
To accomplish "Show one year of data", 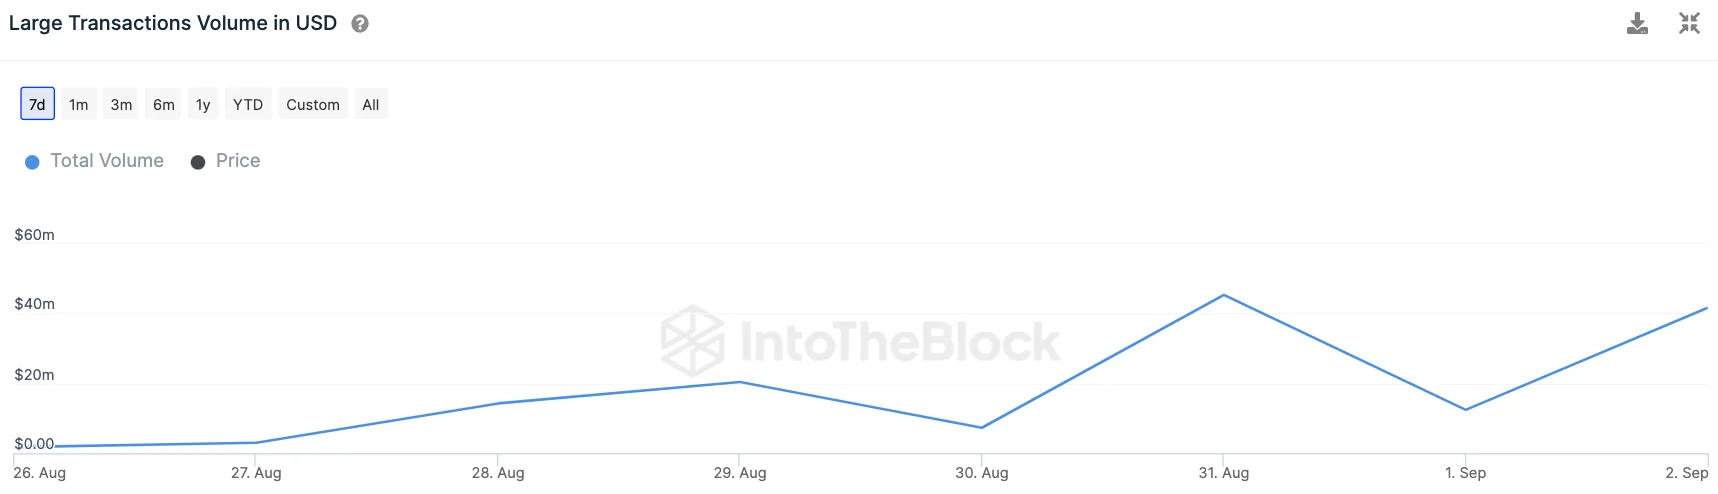I will point(203,104).
